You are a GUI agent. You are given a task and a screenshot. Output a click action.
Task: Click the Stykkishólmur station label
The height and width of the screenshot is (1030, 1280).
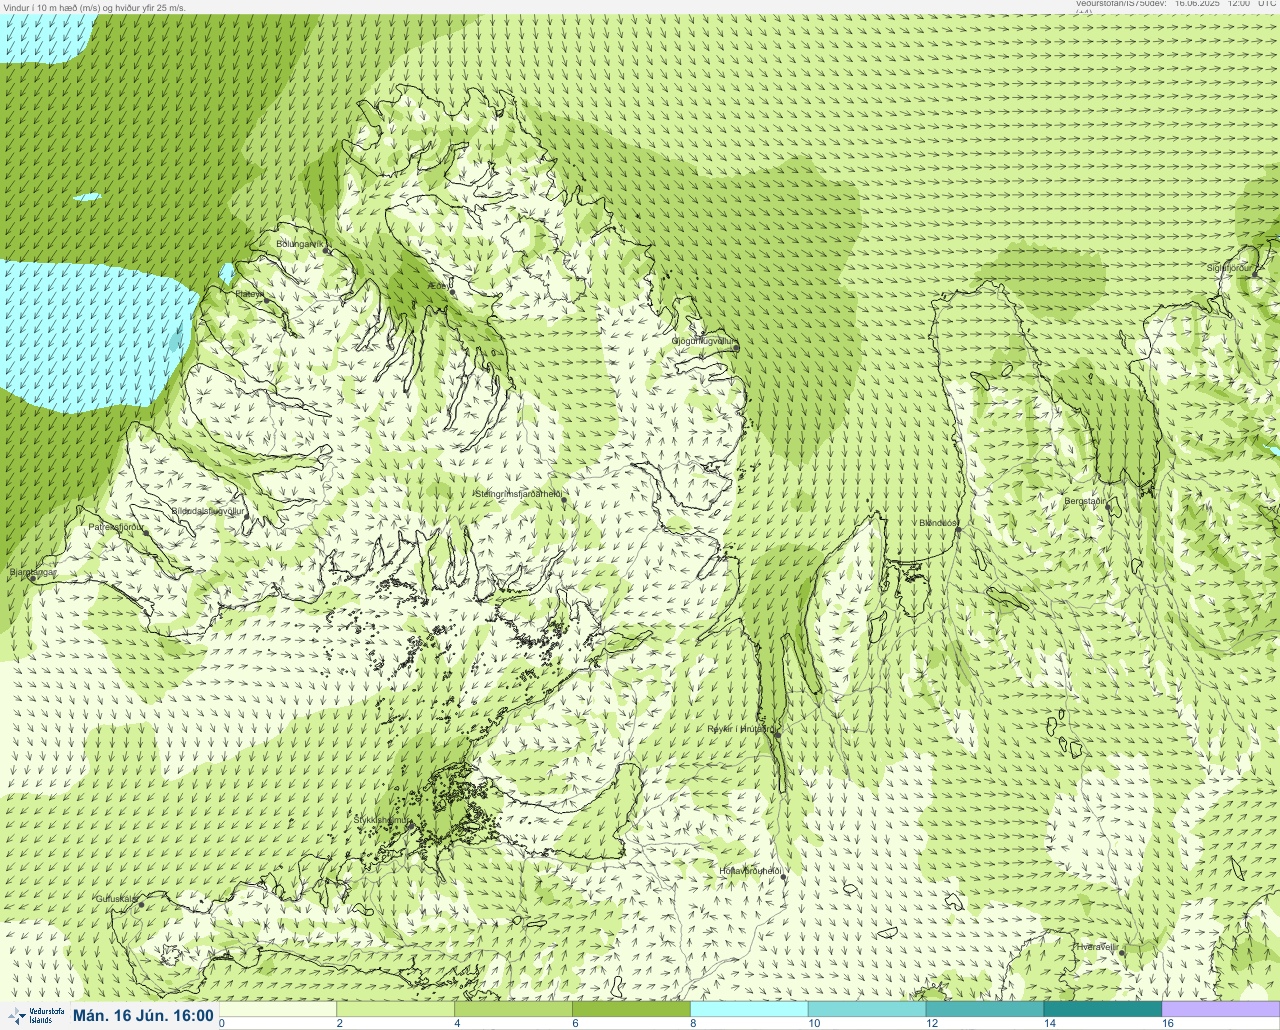[x=382, y=820]
